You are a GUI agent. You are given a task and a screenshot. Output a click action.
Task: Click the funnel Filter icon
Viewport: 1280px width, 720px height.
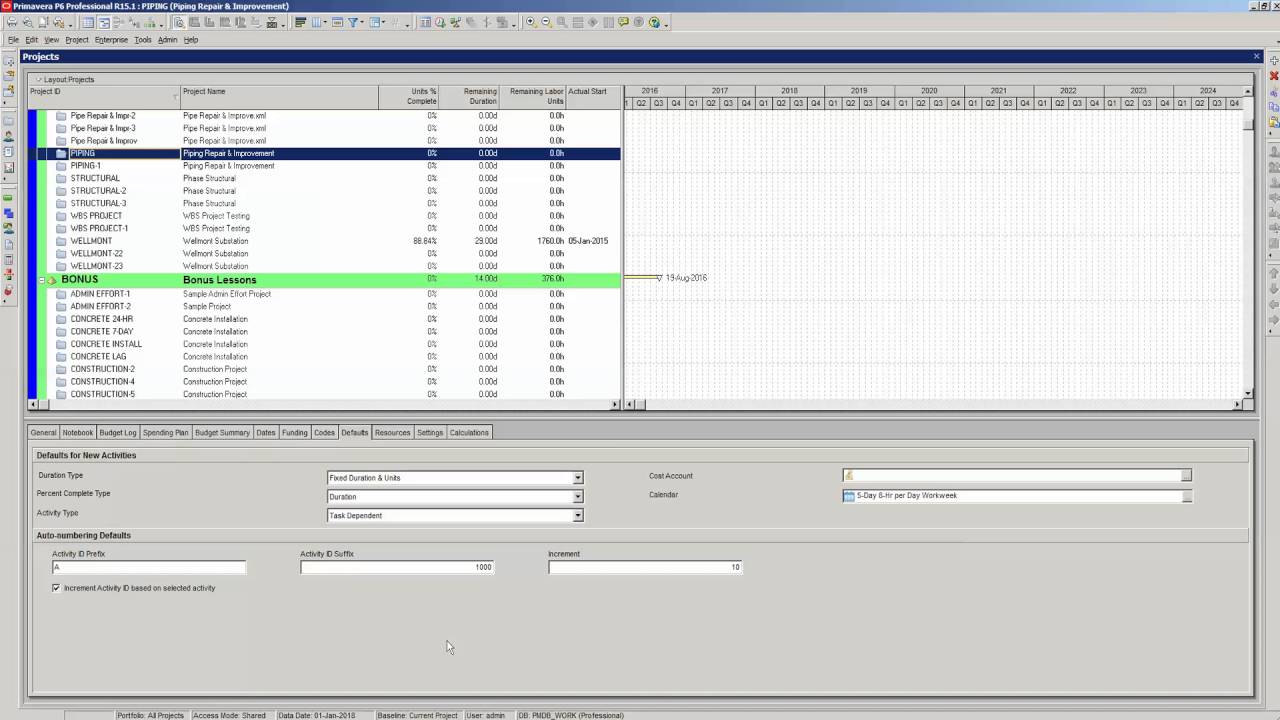351,22
